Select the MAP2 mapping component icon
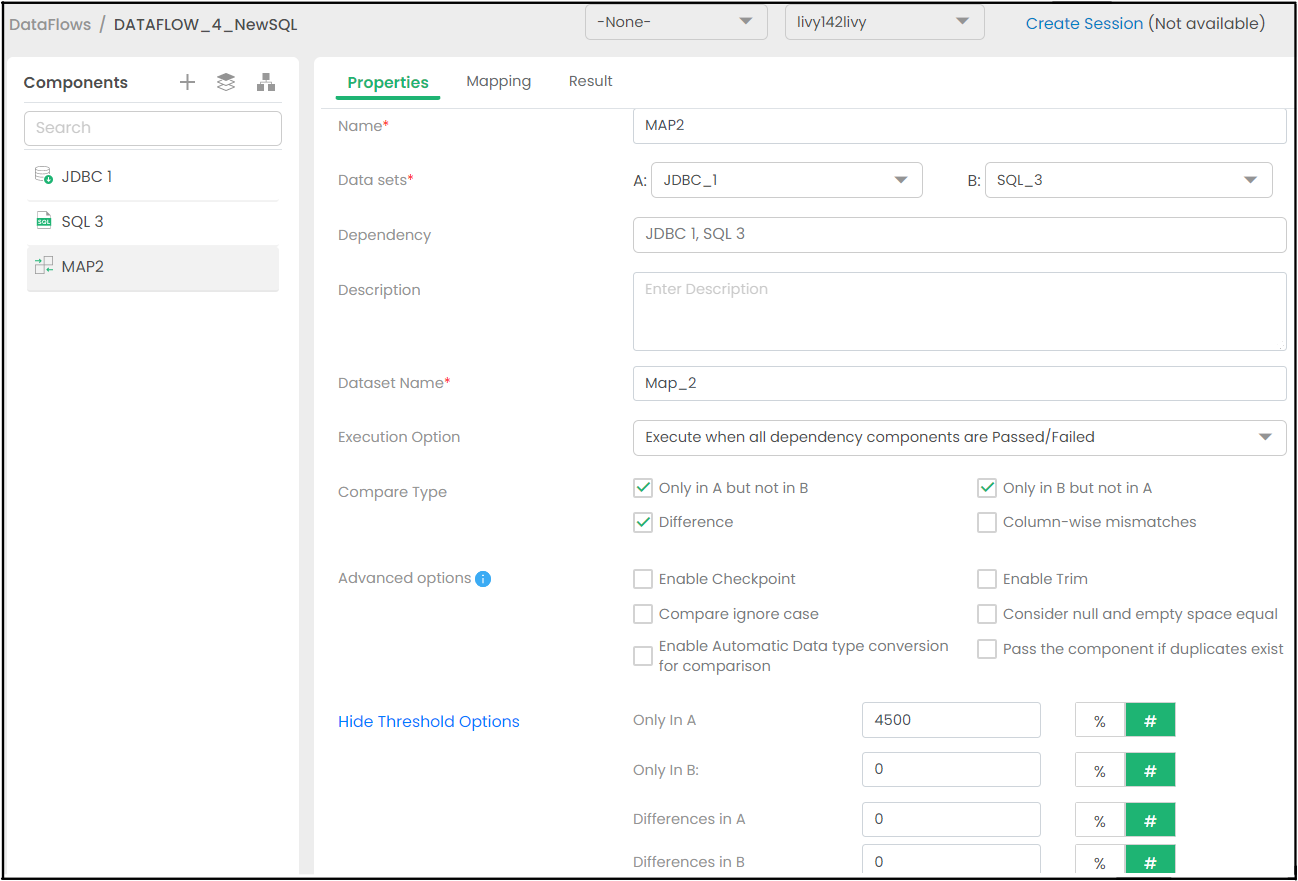The width and height of the screenshot is (1298, 881). tap(44, 266)
